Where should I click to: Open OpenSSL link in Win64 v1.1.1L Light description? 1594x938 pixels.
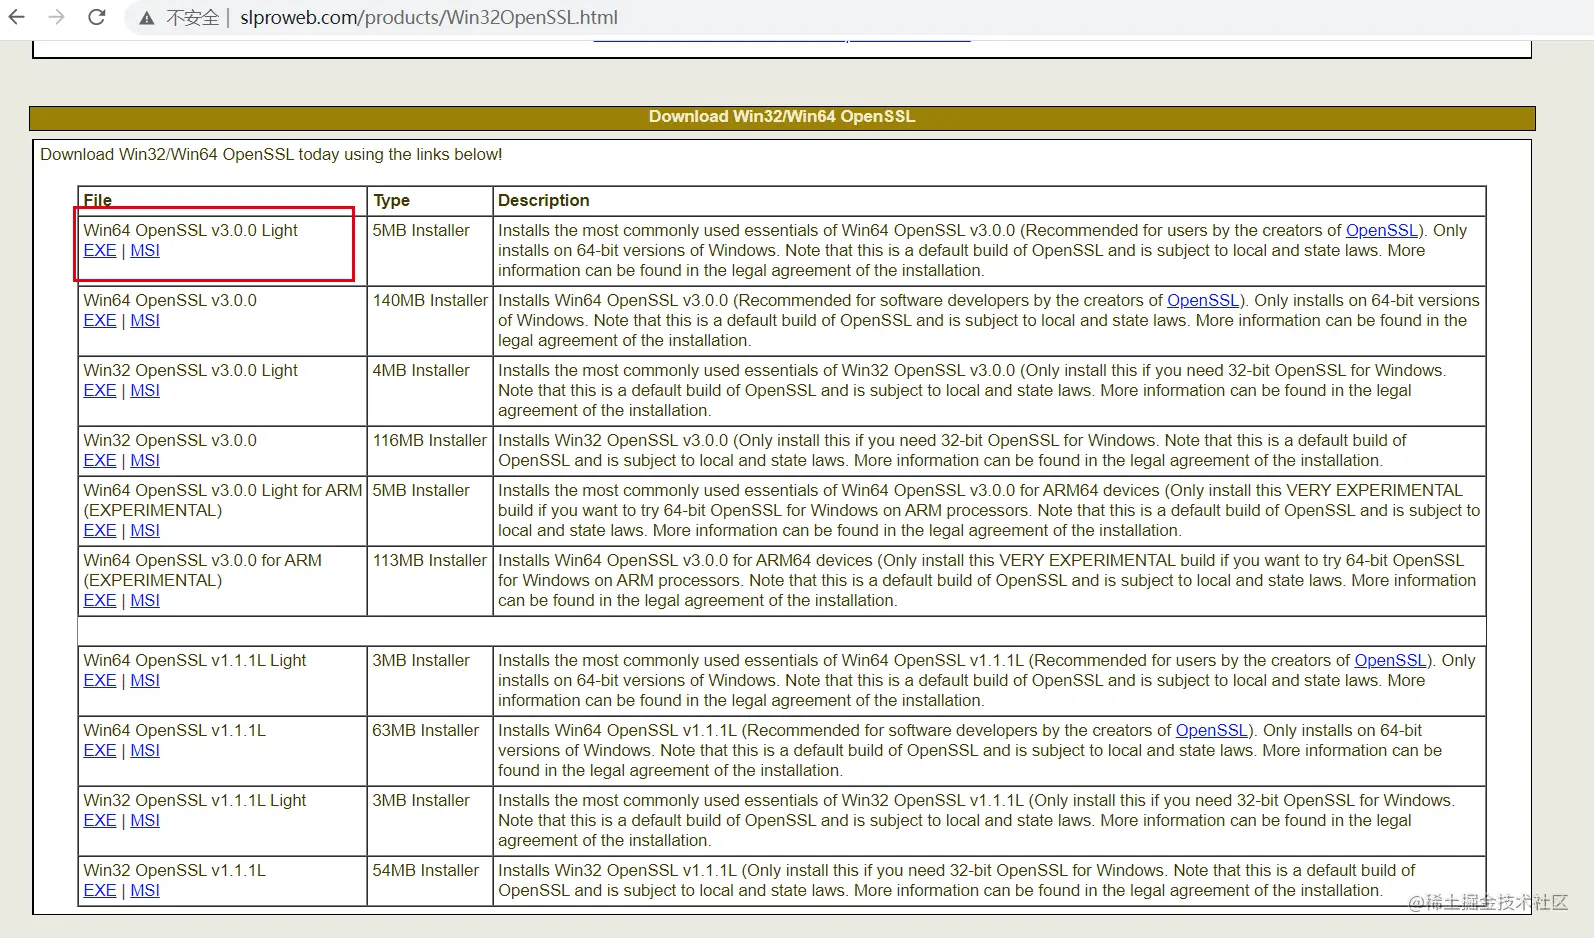click(x=1391, y=660)
